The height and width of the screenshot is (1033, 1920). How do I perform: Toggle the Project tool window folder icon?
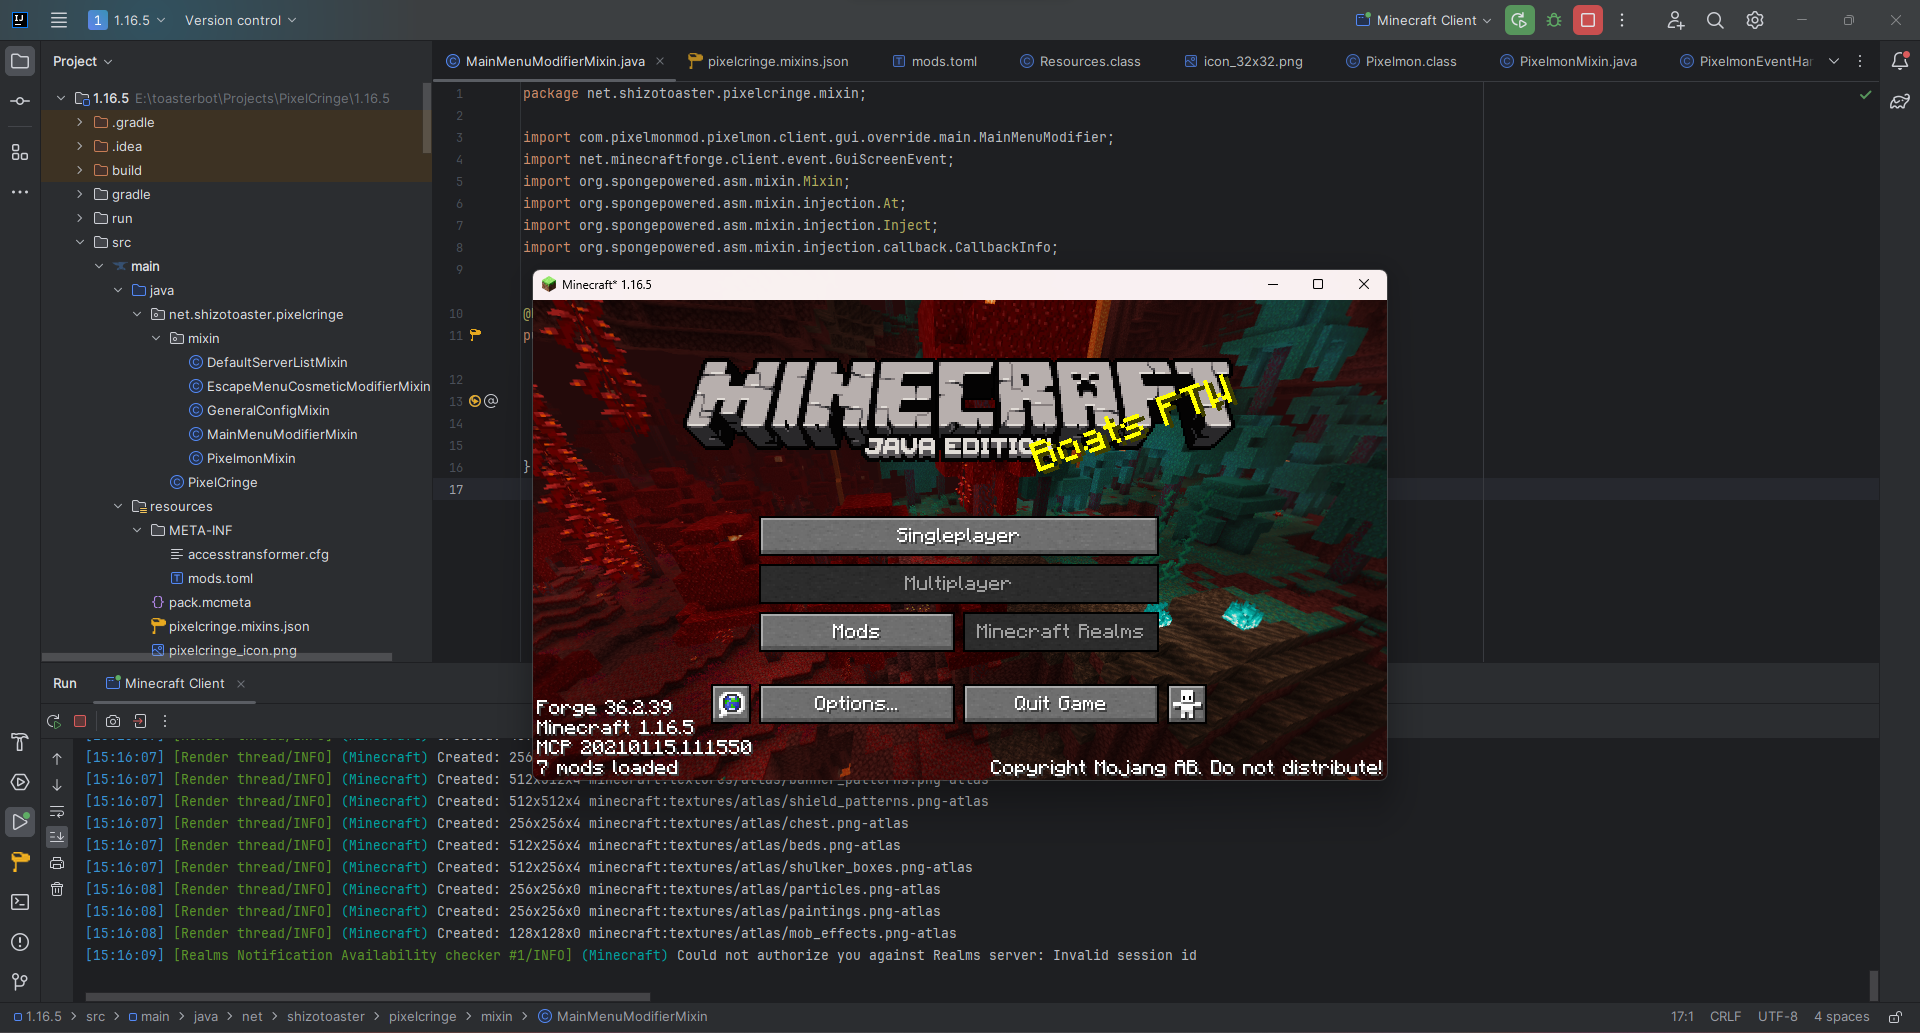point(20,61)
